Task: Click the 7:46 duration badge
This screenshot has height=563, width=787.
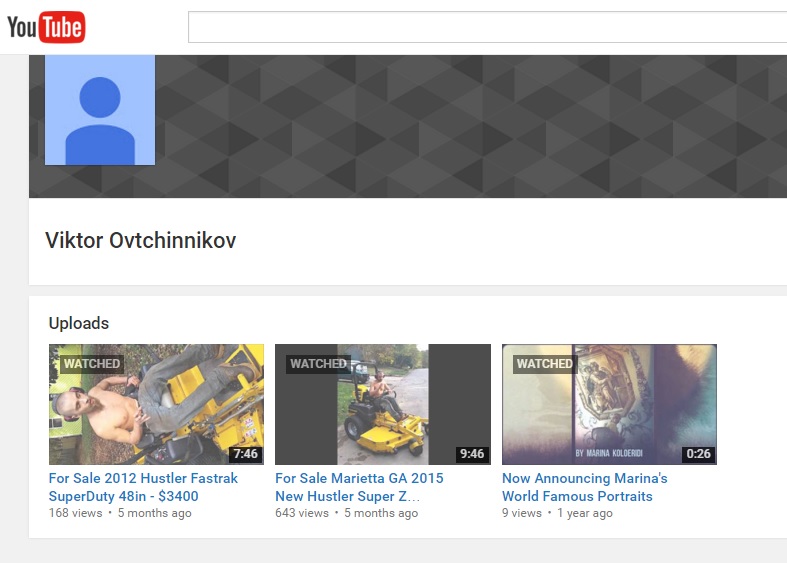Action: (x=245, y=454)
